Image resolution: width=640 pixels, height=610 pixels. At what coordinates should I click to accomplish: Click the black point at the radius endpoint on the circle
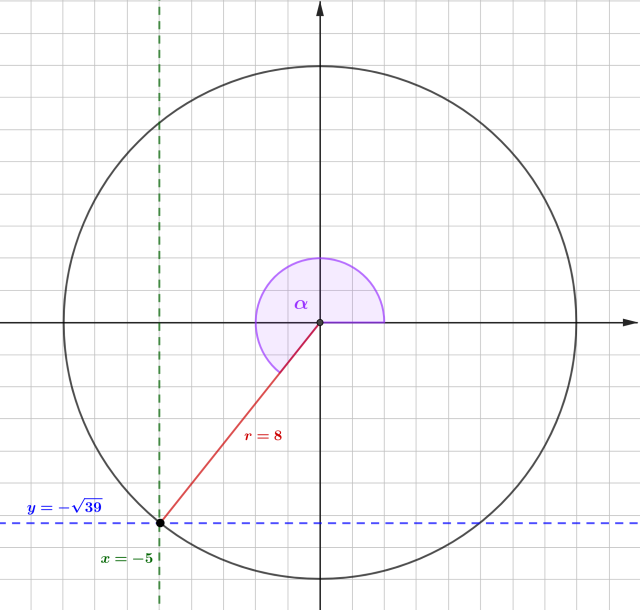pos(160,523)
